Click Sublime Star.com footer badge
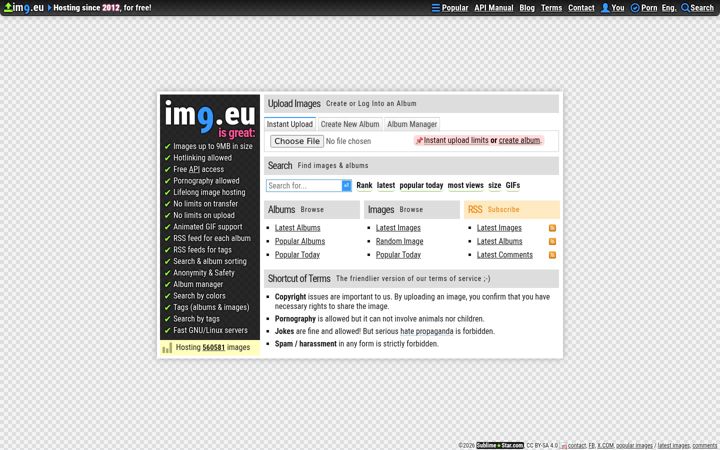The width and height of the screenshot is (720, 450). point(500,445)
